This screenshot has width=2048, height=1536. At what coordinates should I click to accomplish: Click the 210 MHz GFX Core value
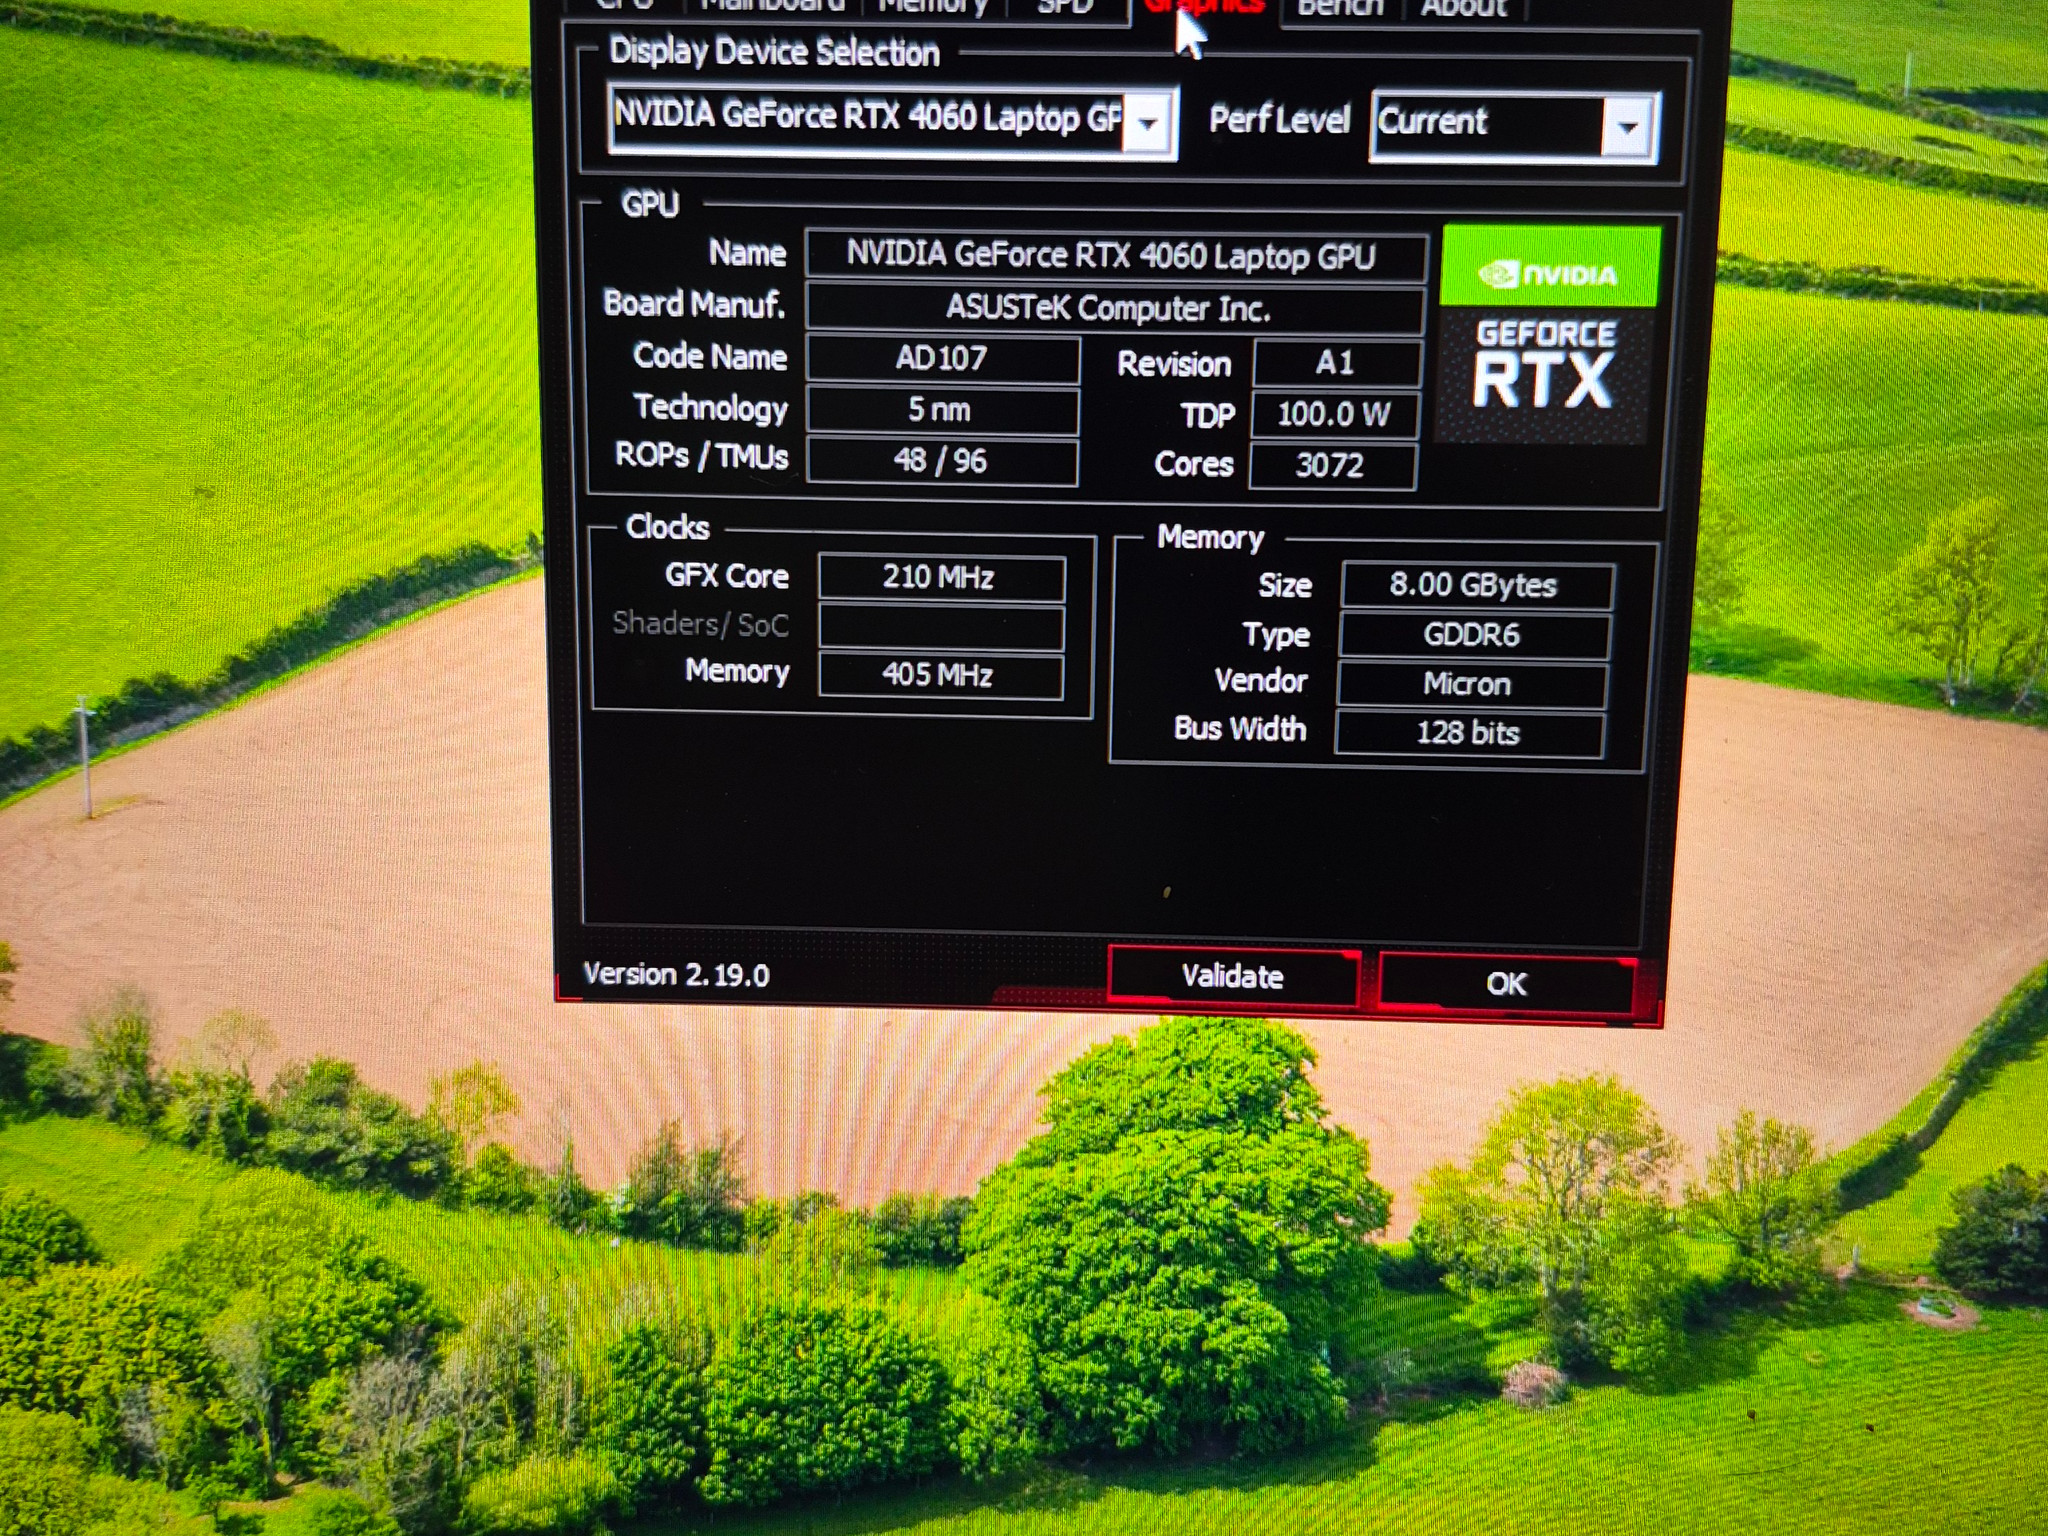941,577
